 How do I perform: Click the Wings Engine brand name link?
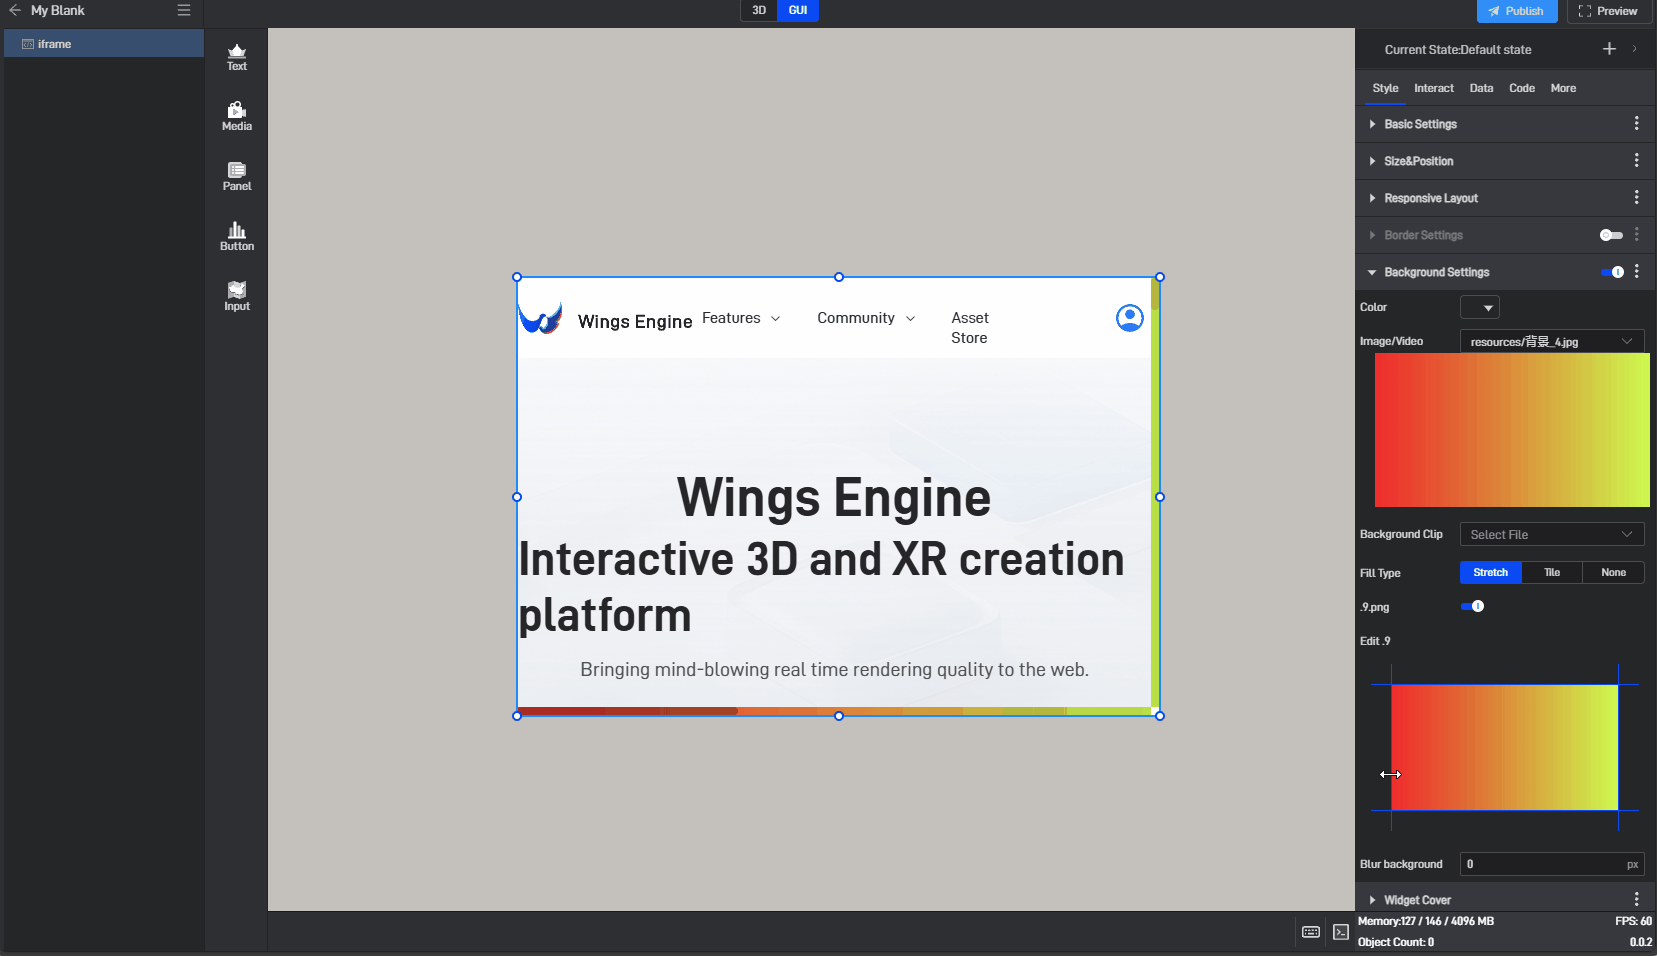[635, 321]
